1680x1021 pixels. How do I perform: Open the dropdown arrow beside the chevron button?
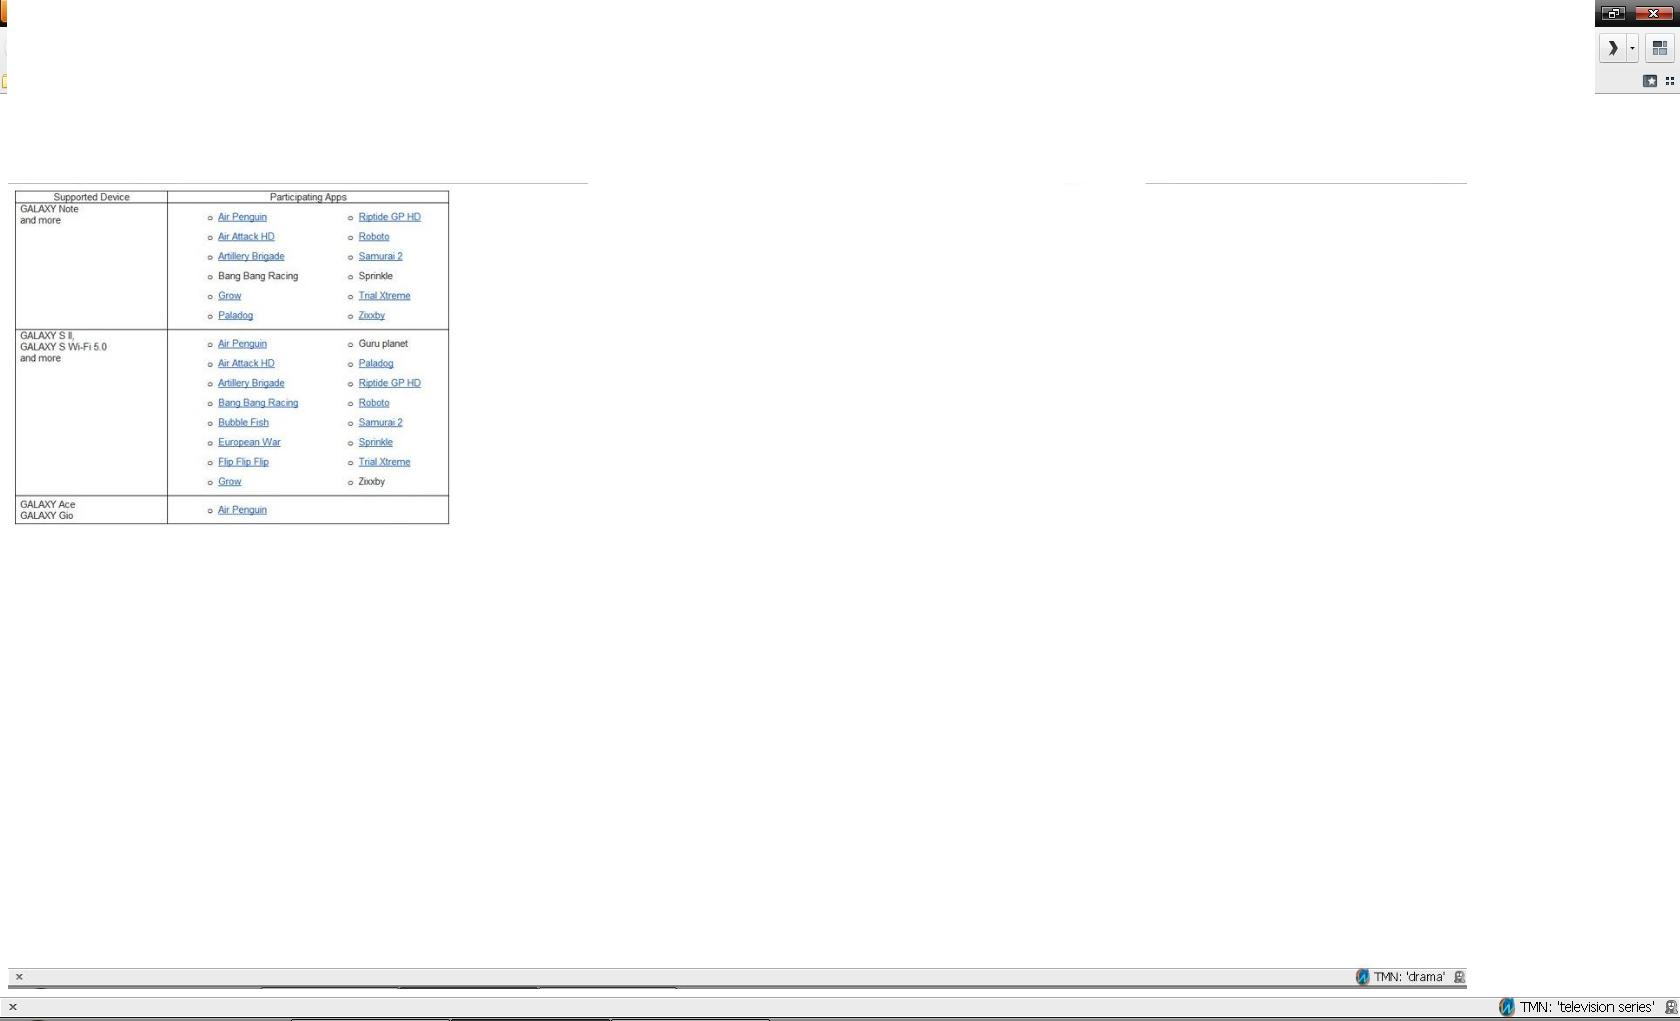click(x=1632, y=48)
